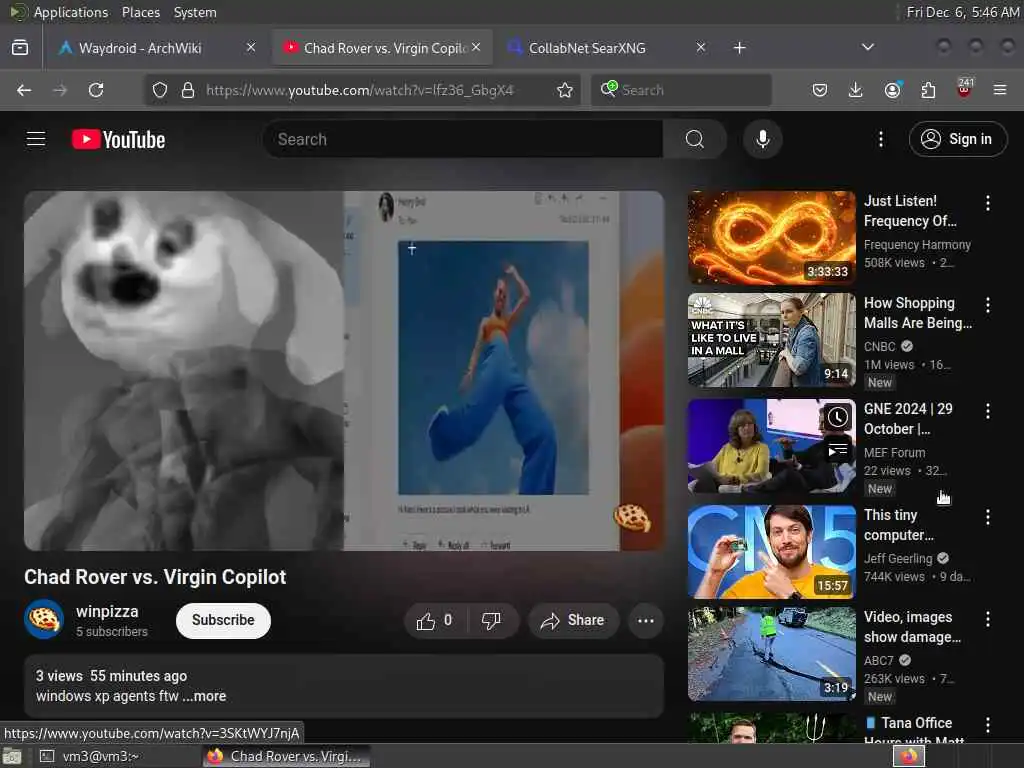The width and height of the screenshot is (1024, 768).
Task: Open Firefox account icon
Action: point(892,90)
